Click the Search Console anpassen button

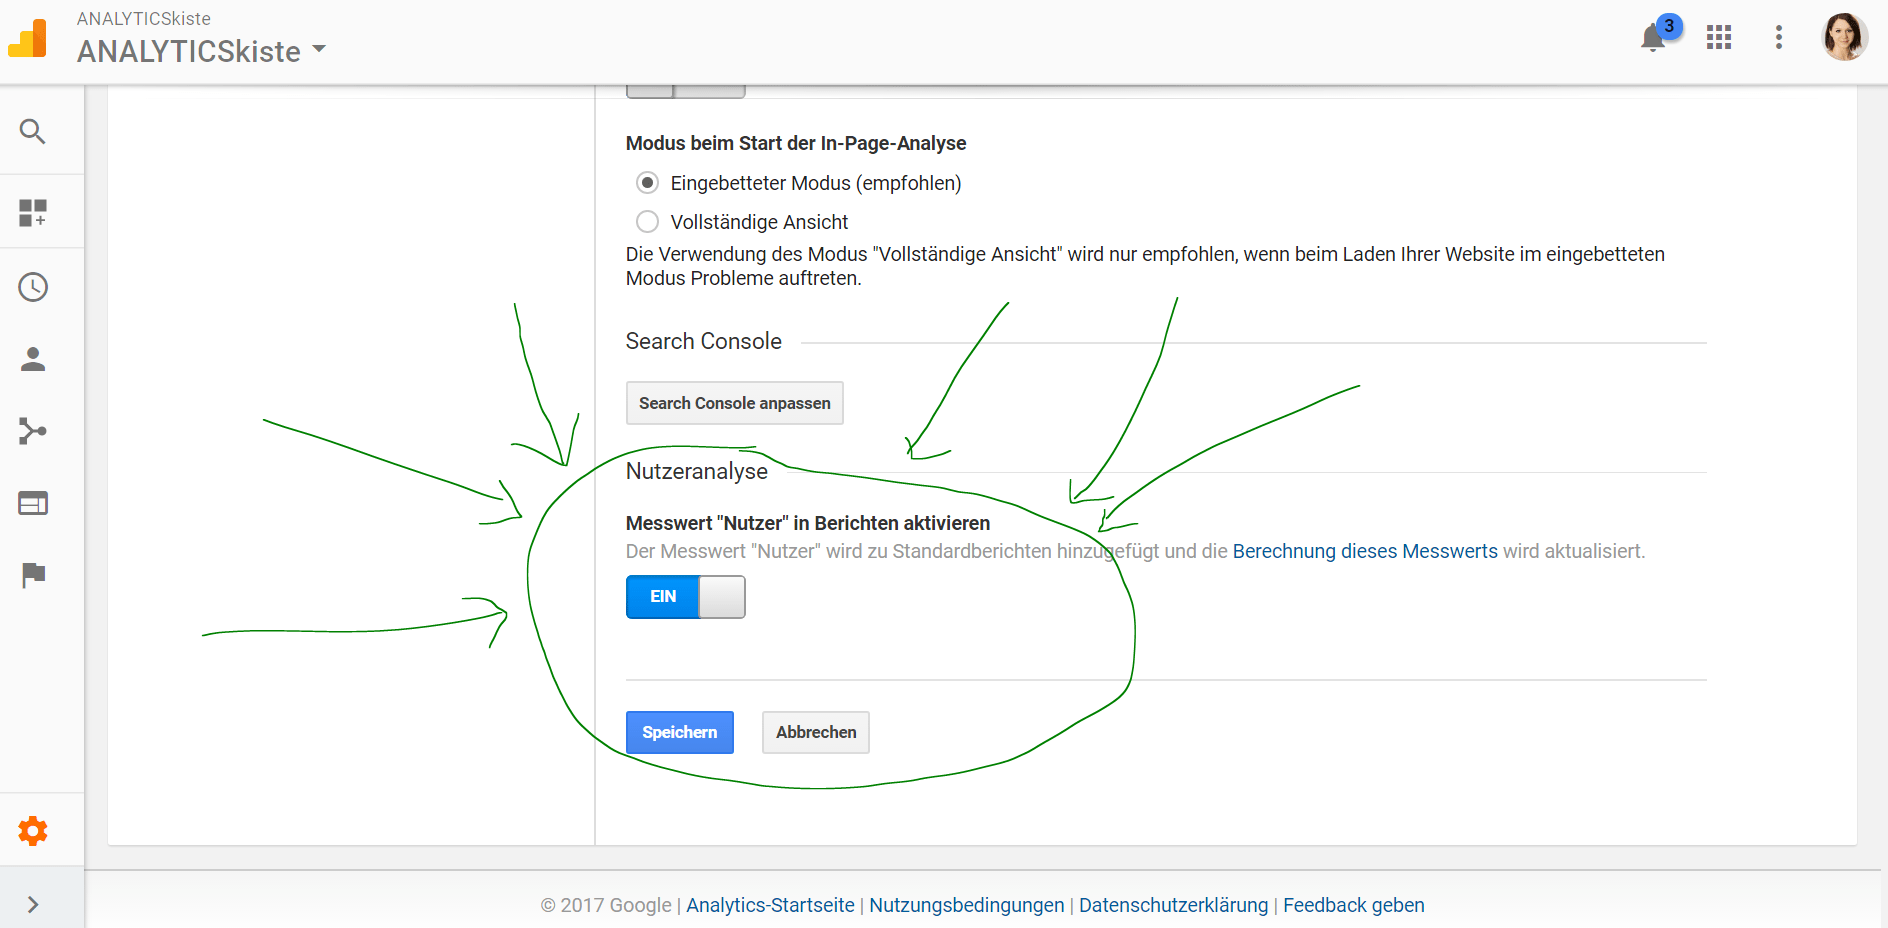[735, 403]
